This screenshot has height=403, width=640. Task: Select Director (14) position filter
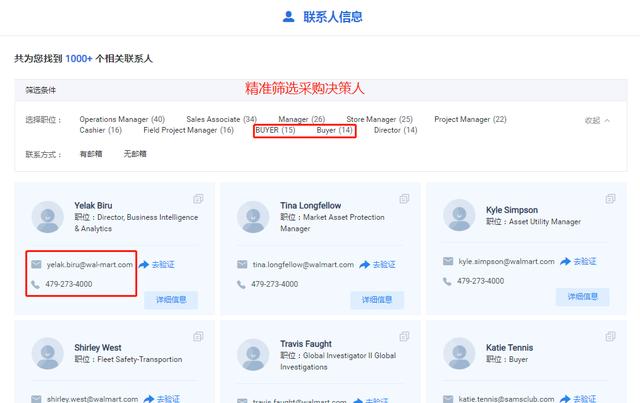point(396,130)
